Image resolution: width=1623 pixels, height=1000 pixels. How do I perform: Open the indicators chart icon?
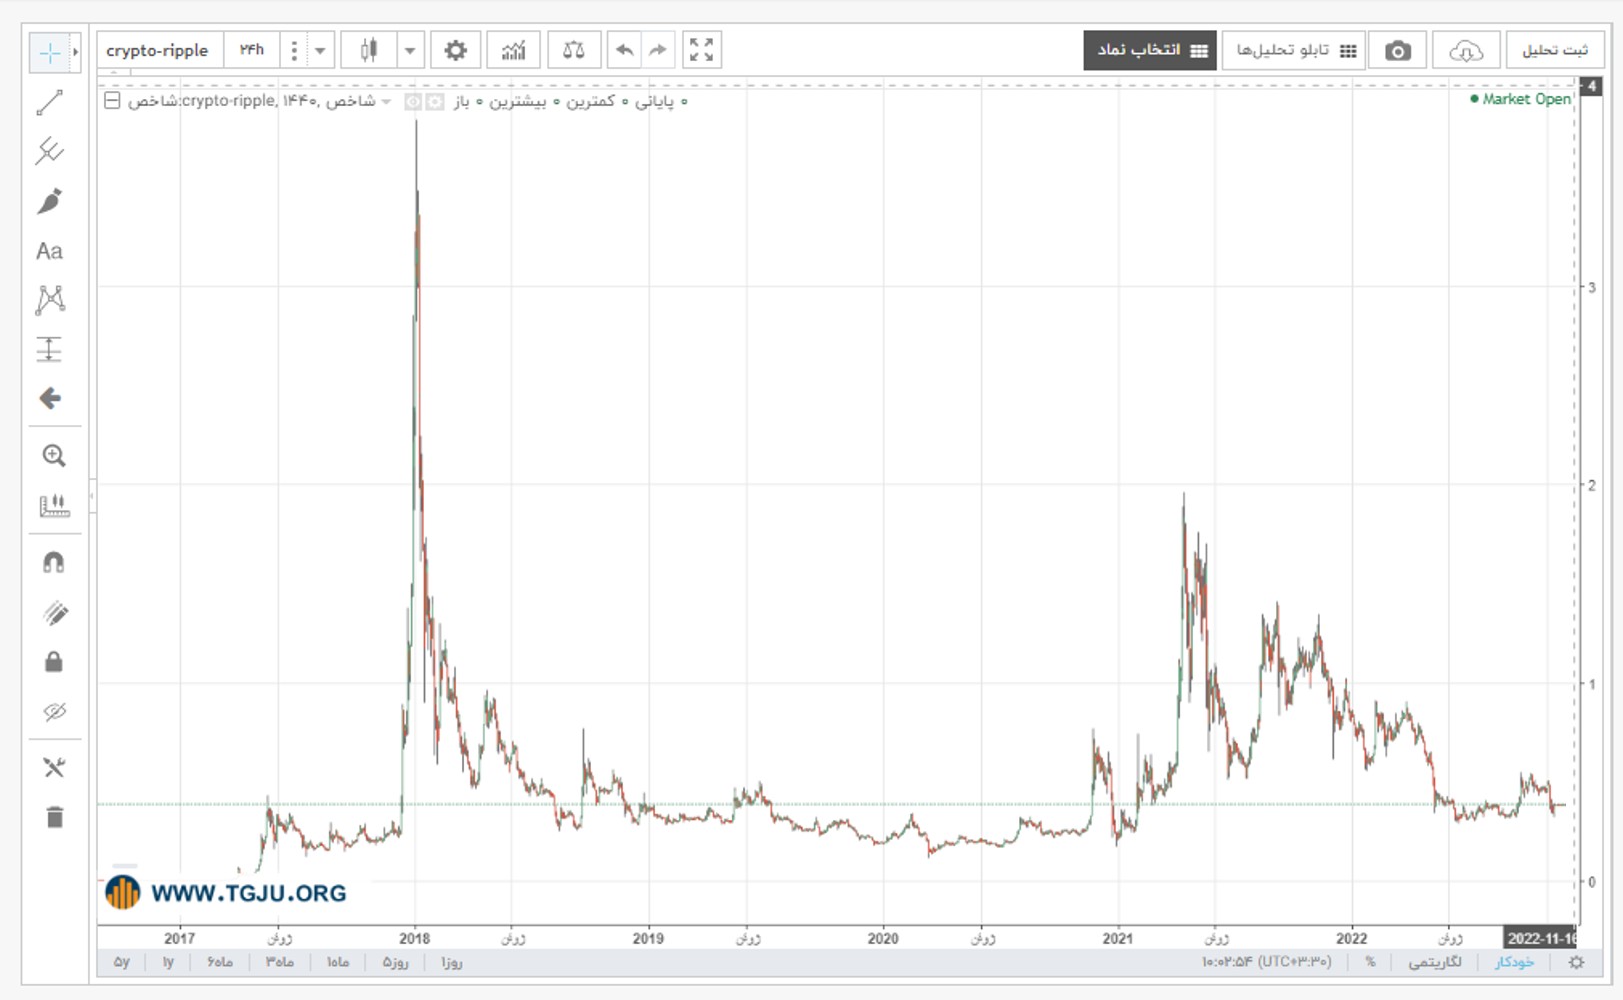(514, 50)
